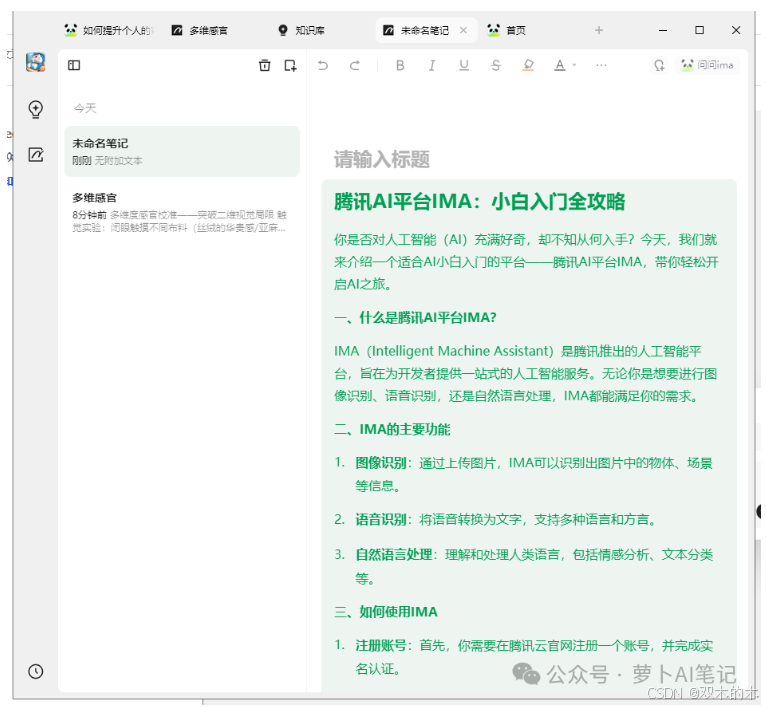This screenshot has height=707, width=766.
Task: Expand the font color dropdown arrow
Action: (x=574, y=65)
